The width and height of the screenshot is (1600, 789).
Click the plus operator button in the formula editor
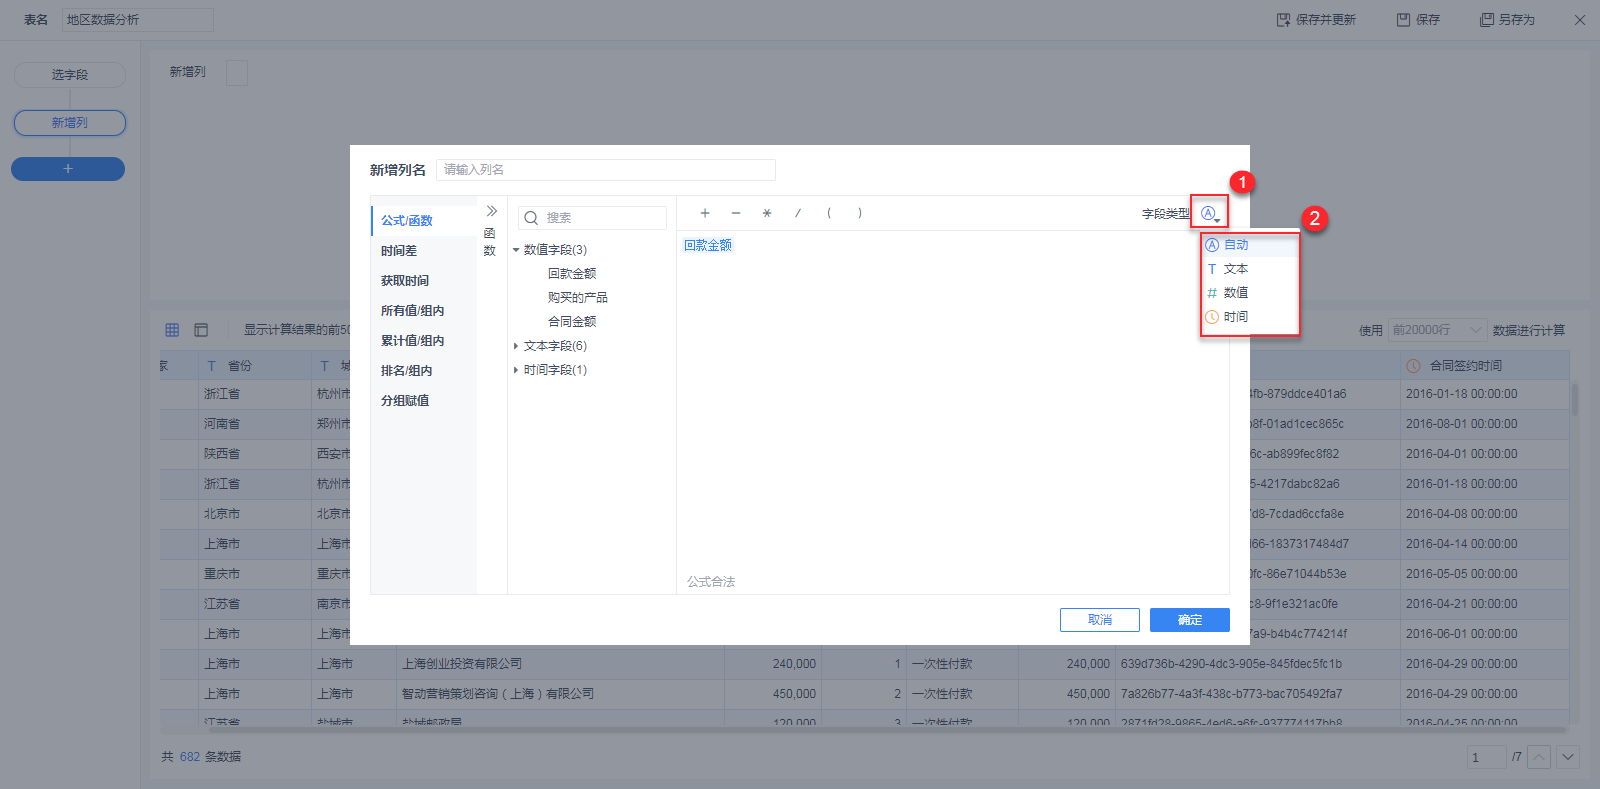point(705,213)
